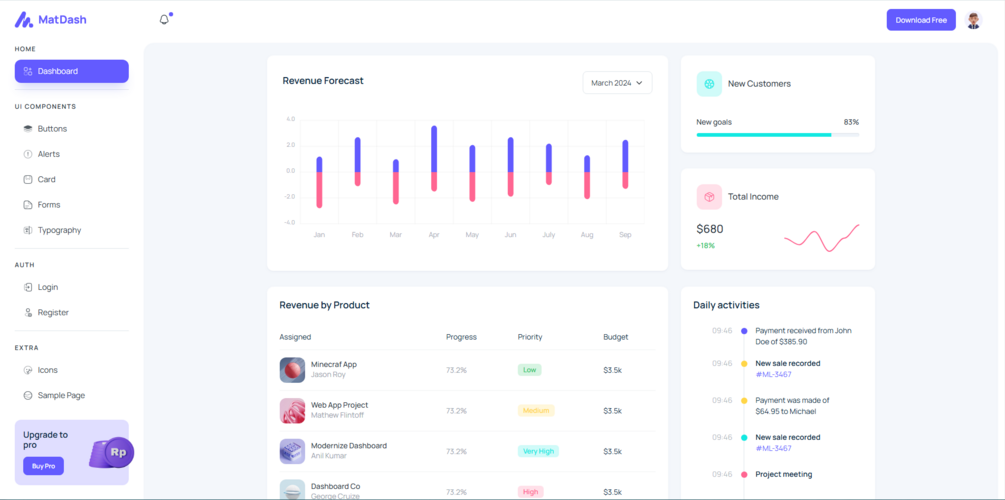This screenshot has width=1005, height=500.
Task: Open Register page link
Action: click(72, 313)
